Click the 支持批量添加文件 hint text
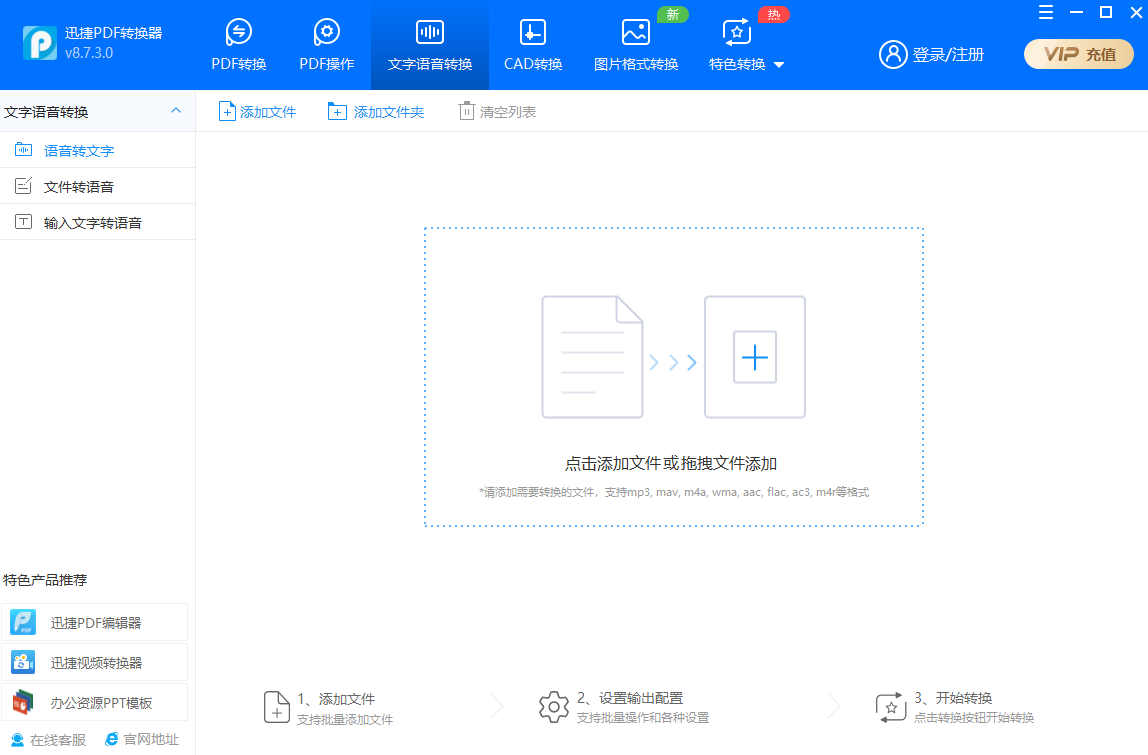 [x=345, y=720]
